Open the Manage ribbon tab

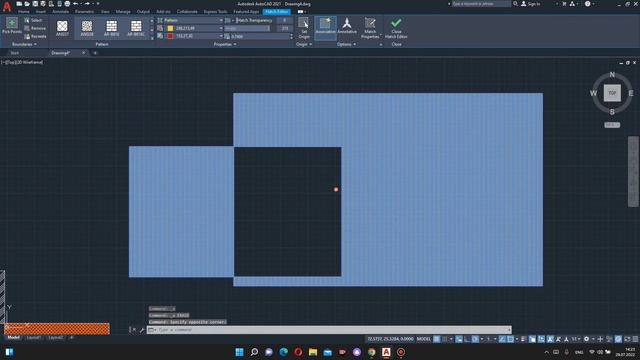tap(123, 12)
